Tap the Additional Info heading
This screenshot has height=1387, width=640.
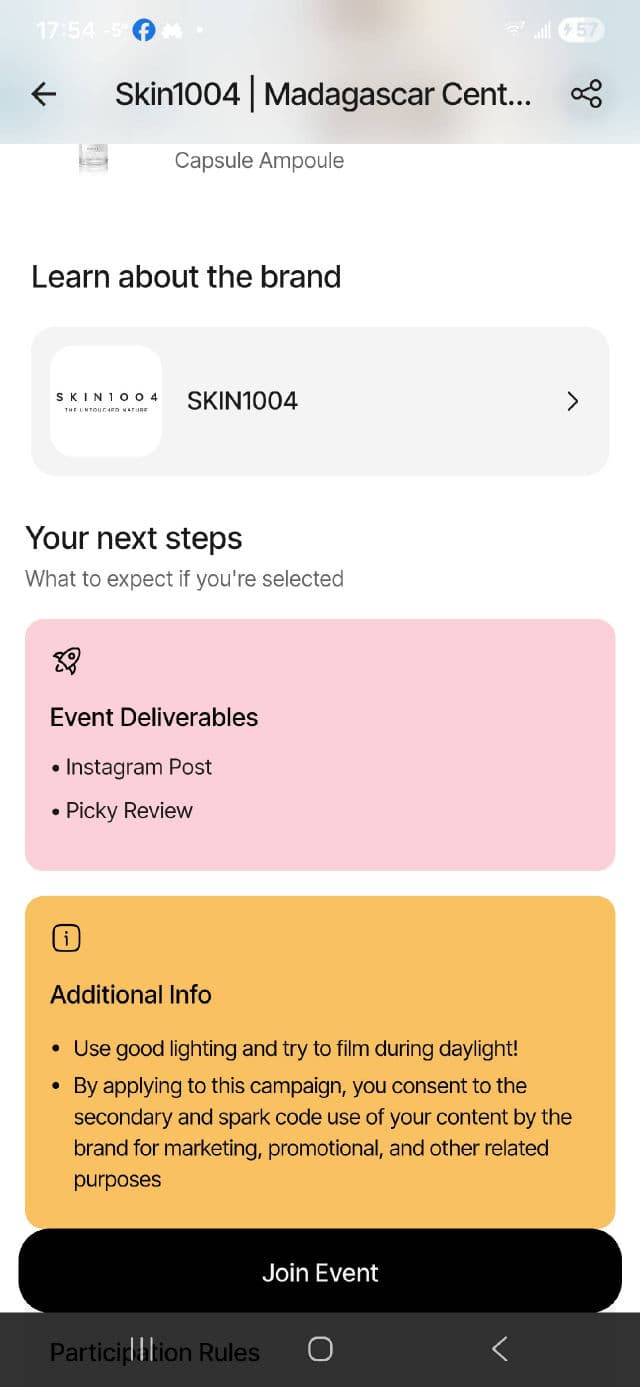coord(131,995)
